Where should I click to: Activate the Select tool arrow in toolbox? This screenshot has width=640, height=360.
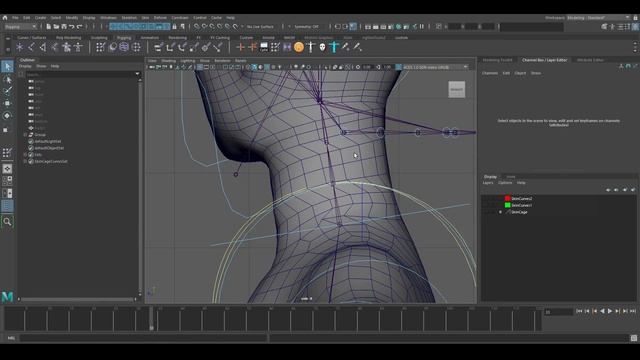click(x=7, y=66)
